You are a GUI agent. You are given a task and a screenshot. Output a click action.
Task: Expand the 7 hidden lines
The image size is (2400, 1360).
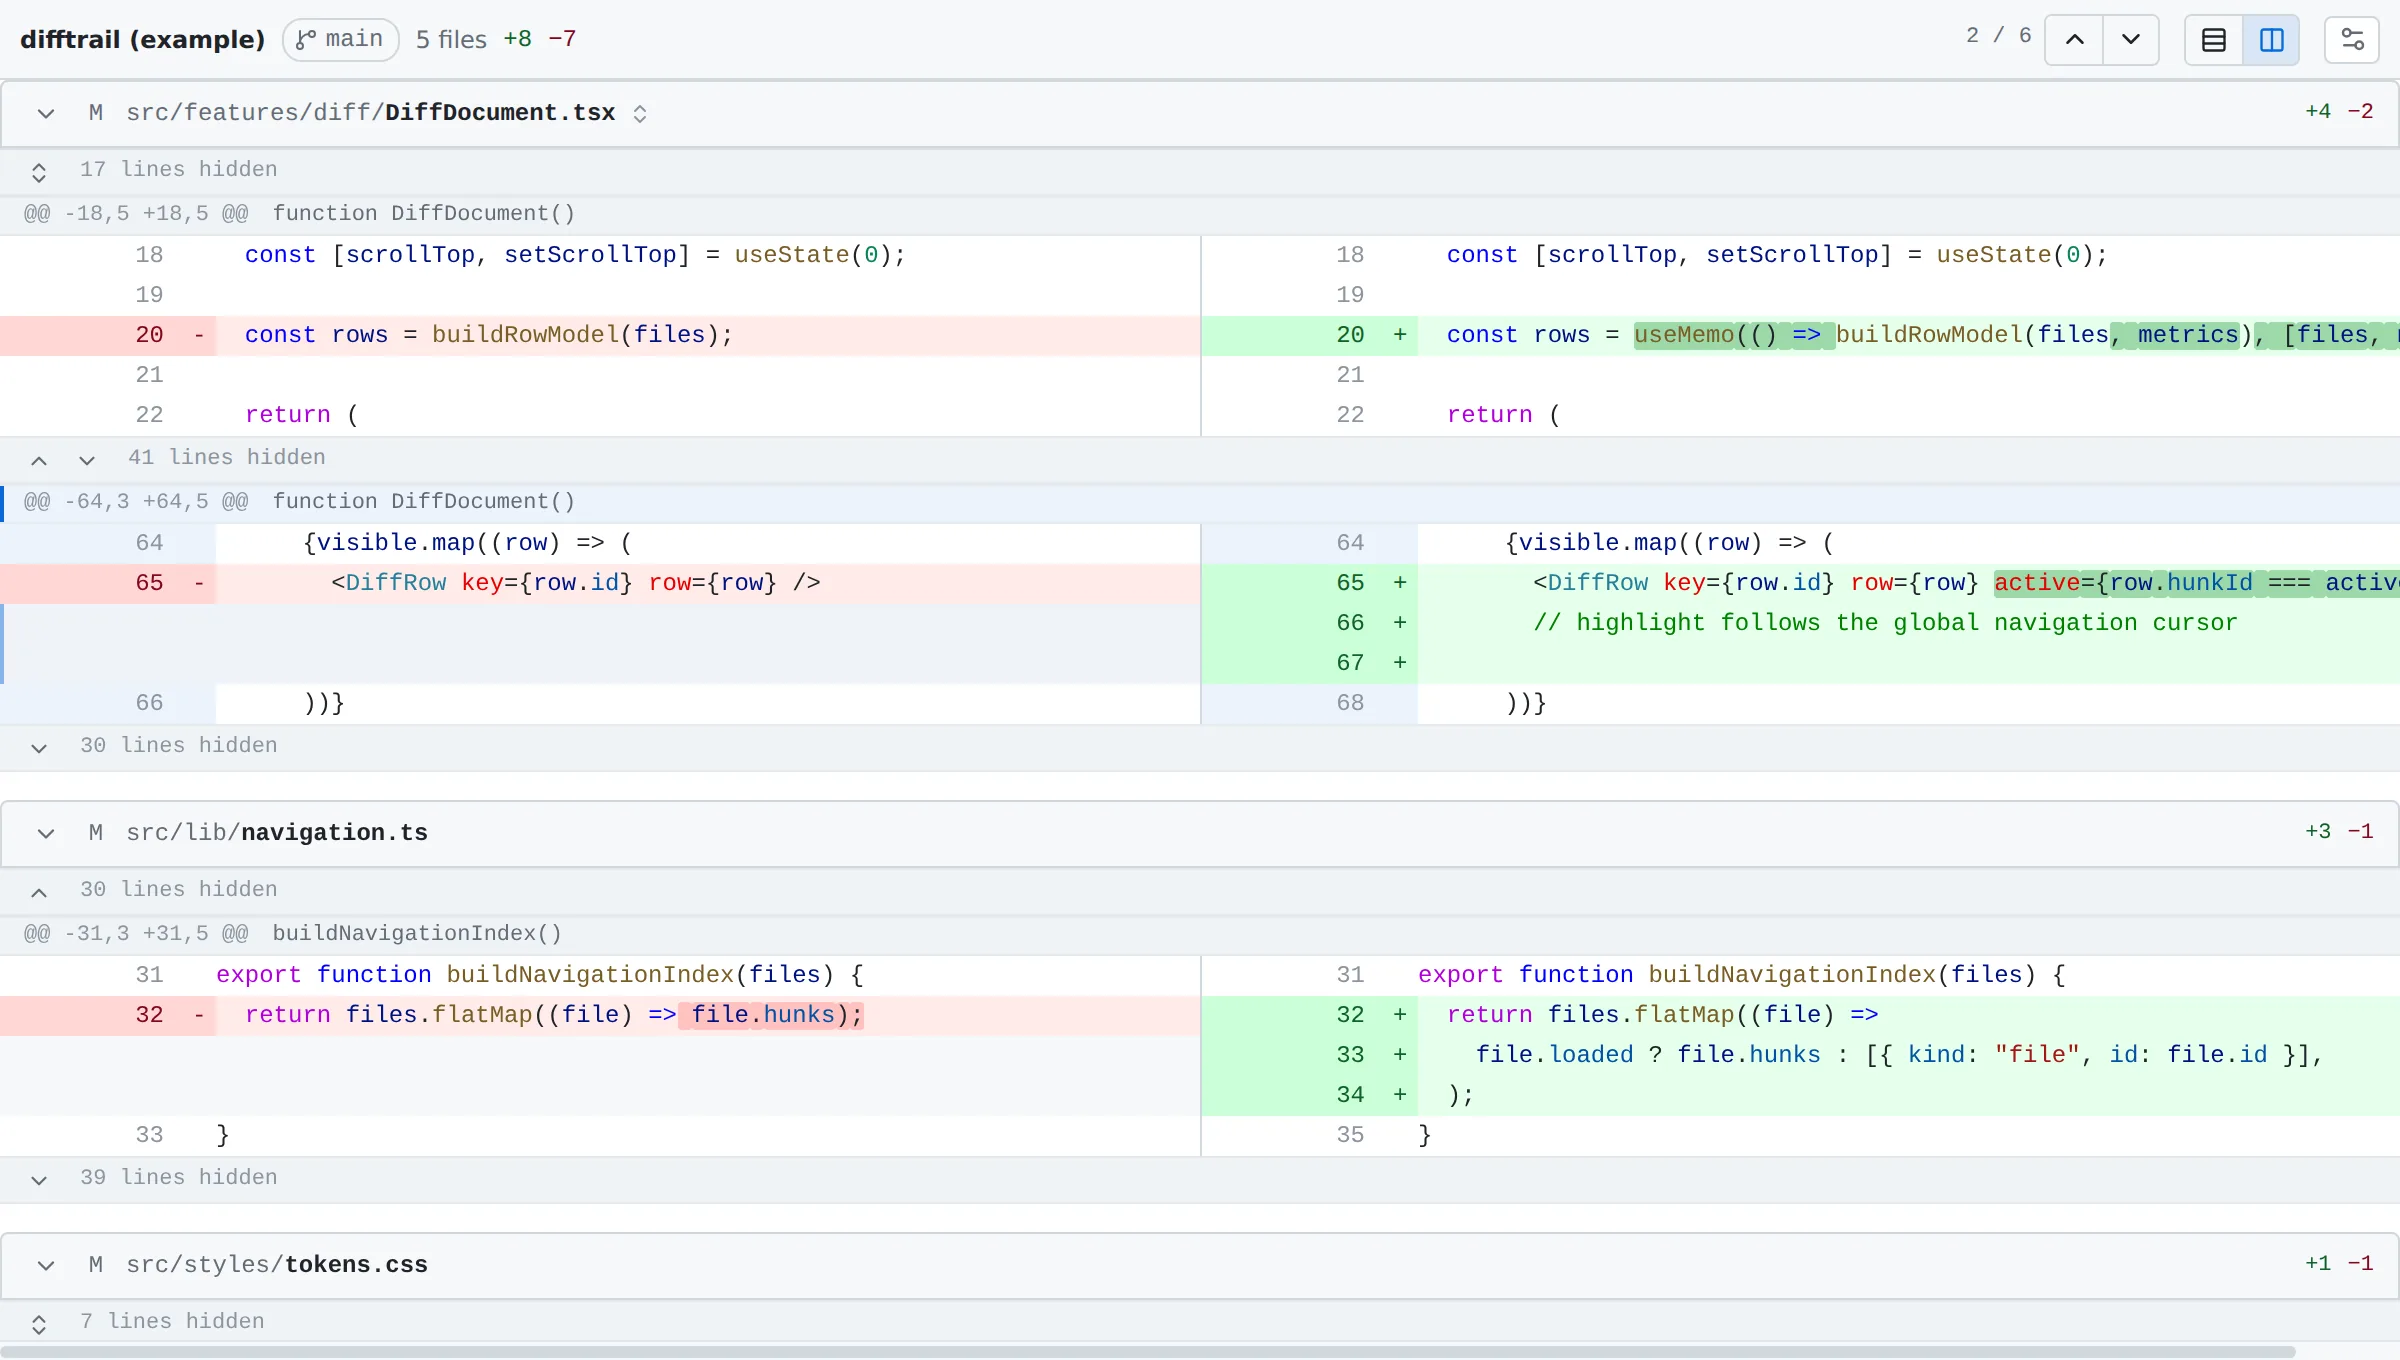point(39,1323)
